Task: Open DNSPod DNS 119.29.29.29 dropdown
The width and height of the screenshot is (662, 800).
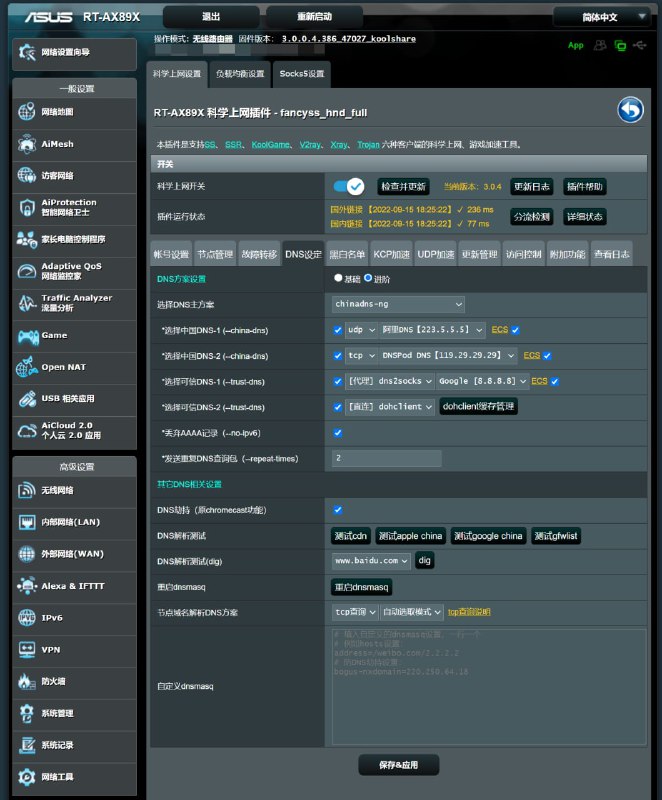Action: (448, 355)
